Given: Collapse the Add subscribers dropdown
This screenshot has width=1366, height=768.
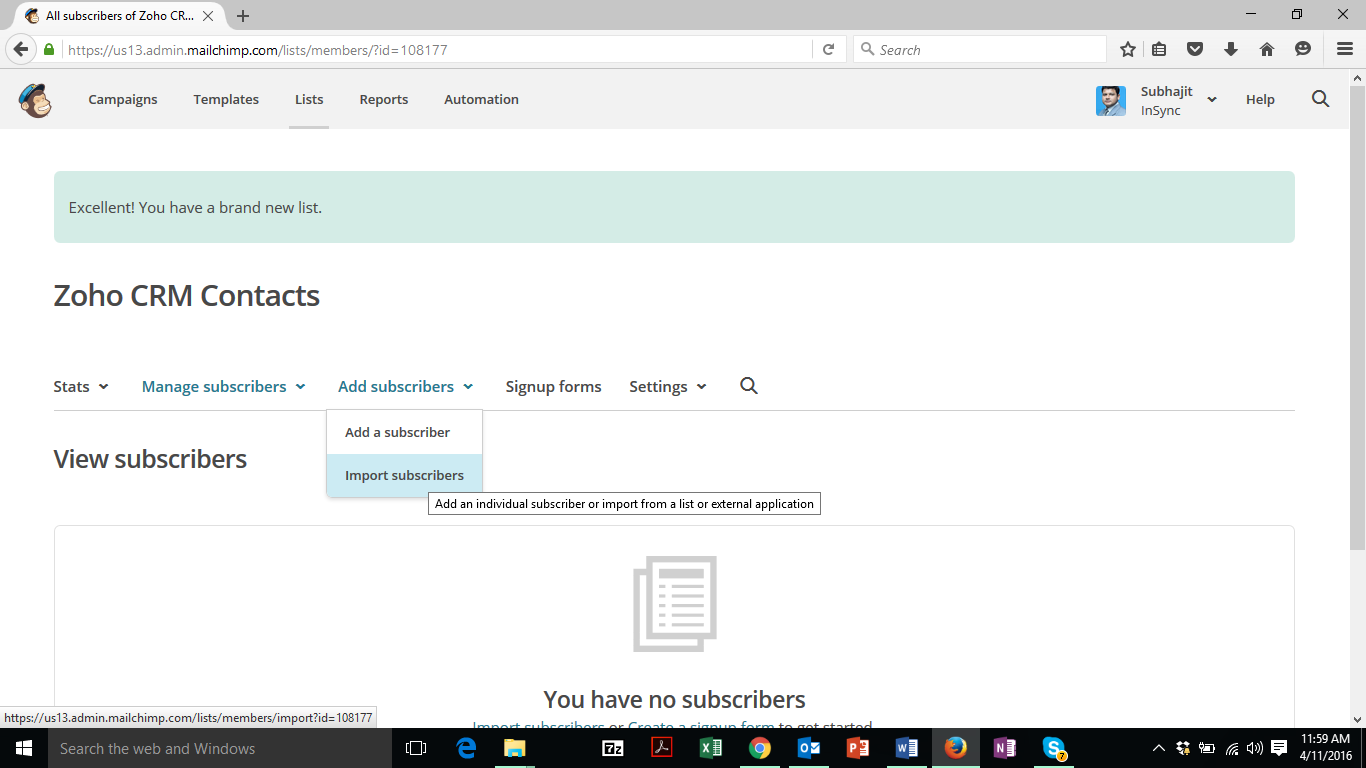Looking at the screenshot, I should 406,386.
